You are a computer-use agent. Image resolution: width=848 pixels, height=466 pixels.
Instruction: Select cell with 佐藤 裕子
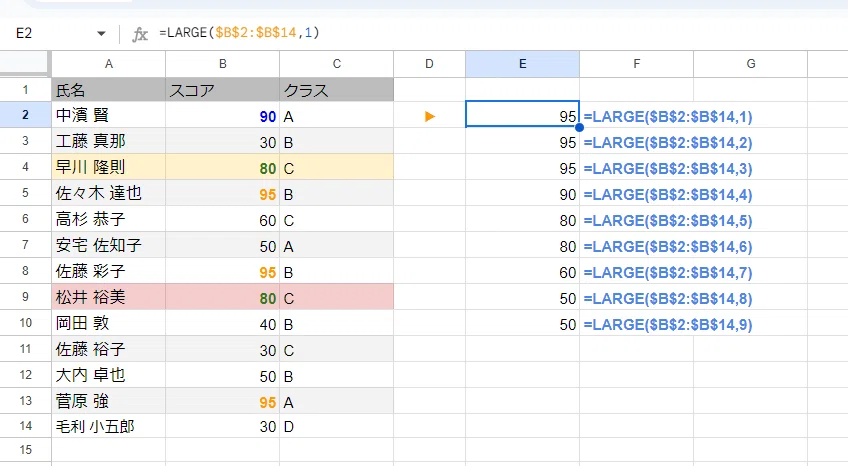[x=109, y=349]
